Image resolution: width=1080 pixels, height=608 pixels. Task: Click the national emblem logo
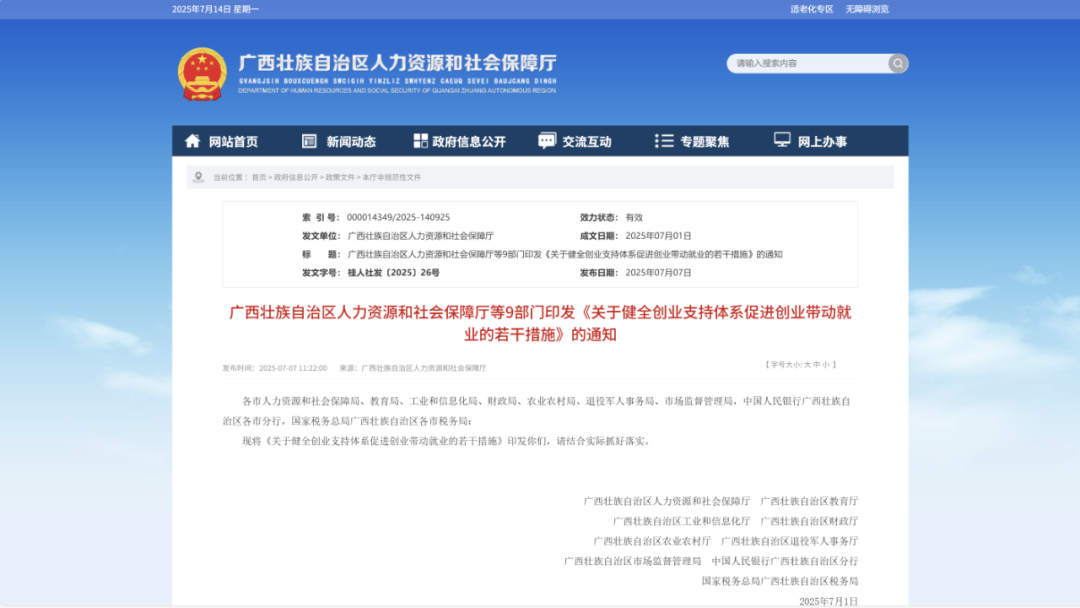point(202,74)
